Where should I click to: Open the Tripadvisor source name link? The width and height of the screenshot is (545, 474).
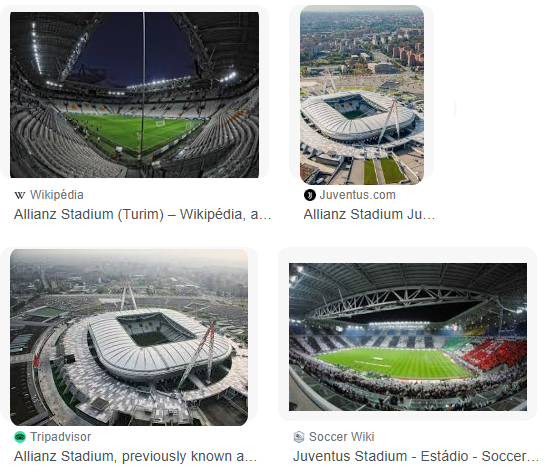click(60, 437)
